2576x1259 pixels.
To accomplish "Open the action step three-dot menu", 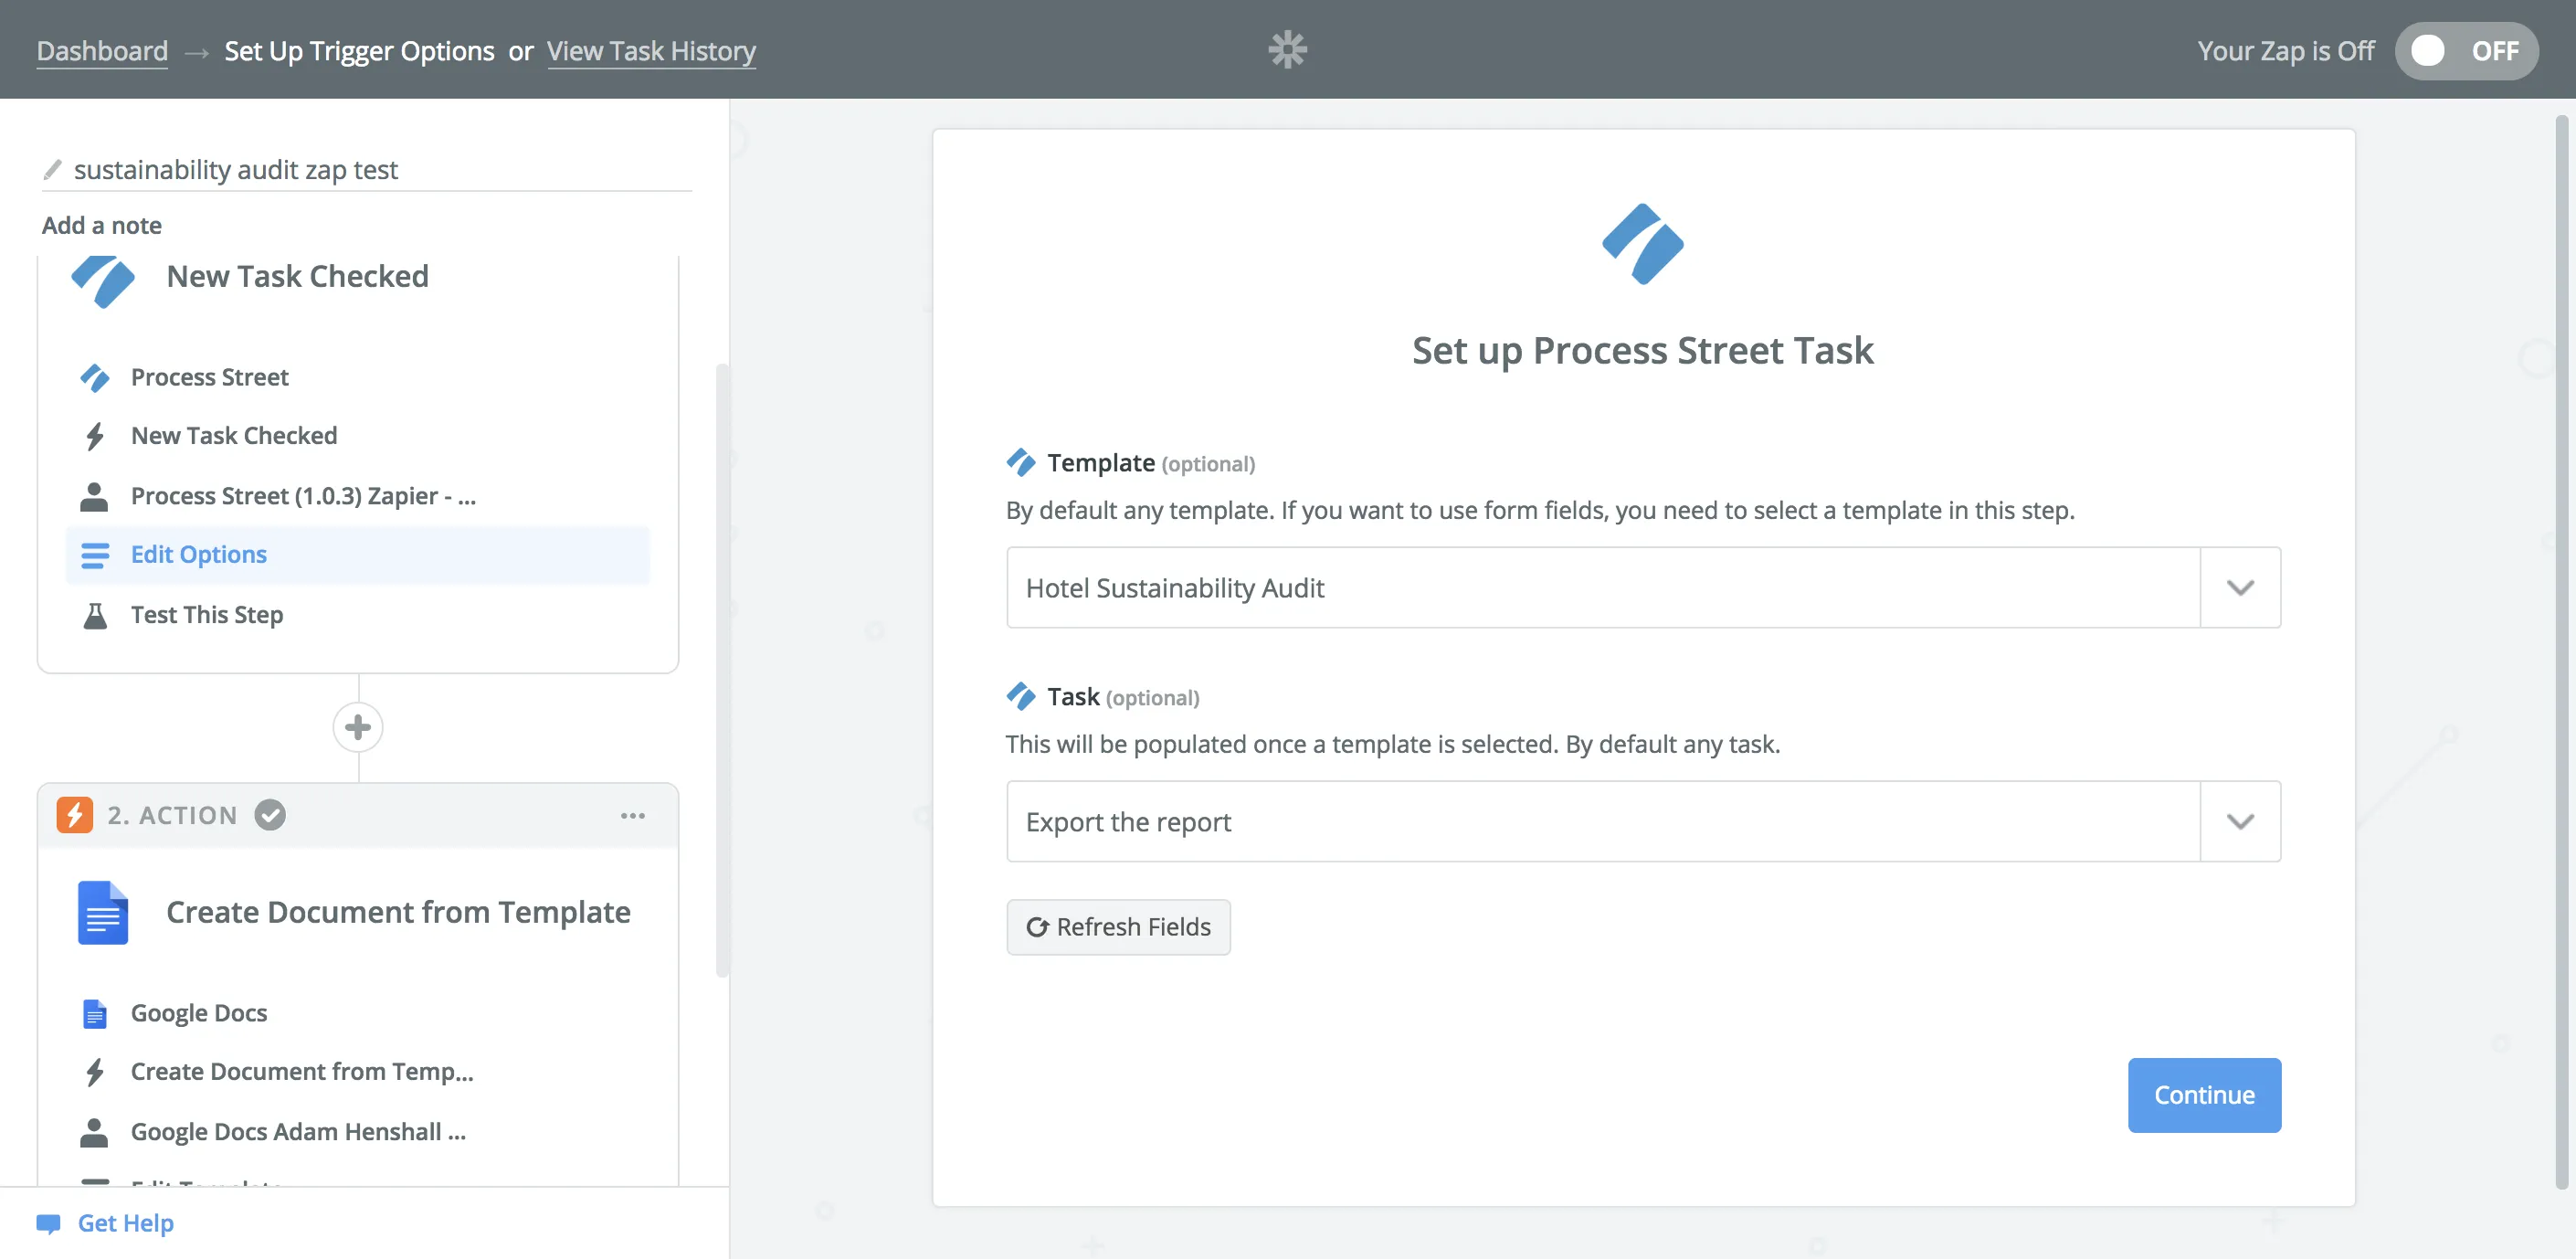I will tap(632, 816).
